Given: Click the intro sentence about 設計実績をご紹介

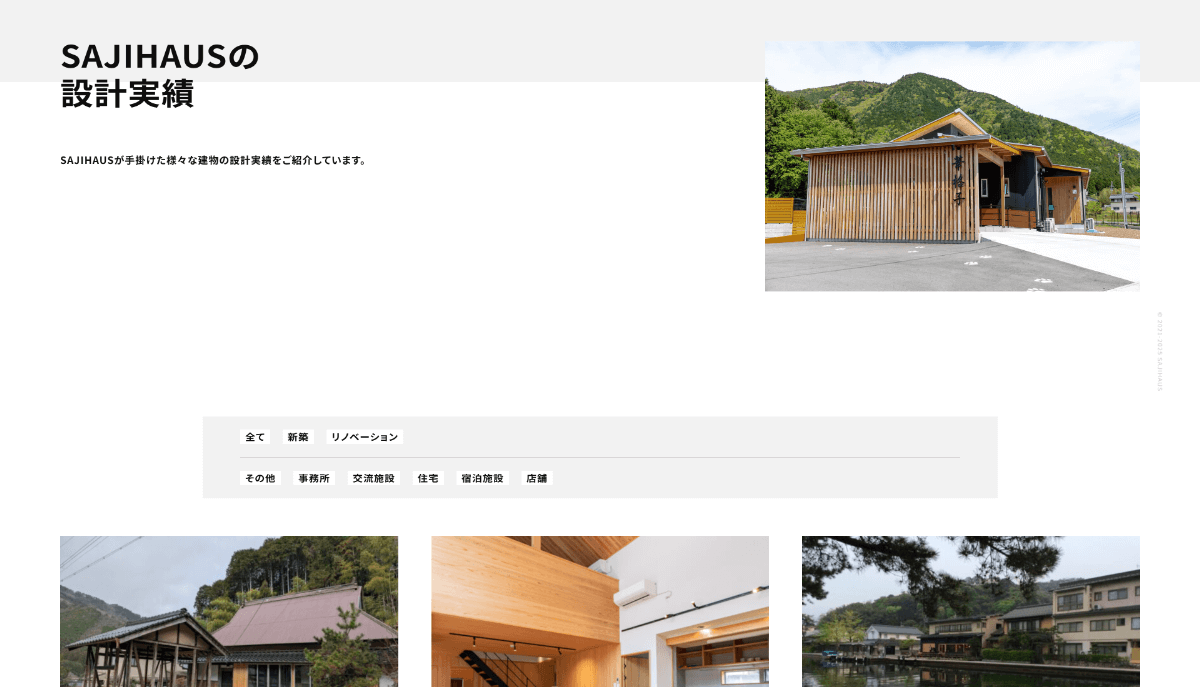Looking at the screenshot, I should (213, 160).
